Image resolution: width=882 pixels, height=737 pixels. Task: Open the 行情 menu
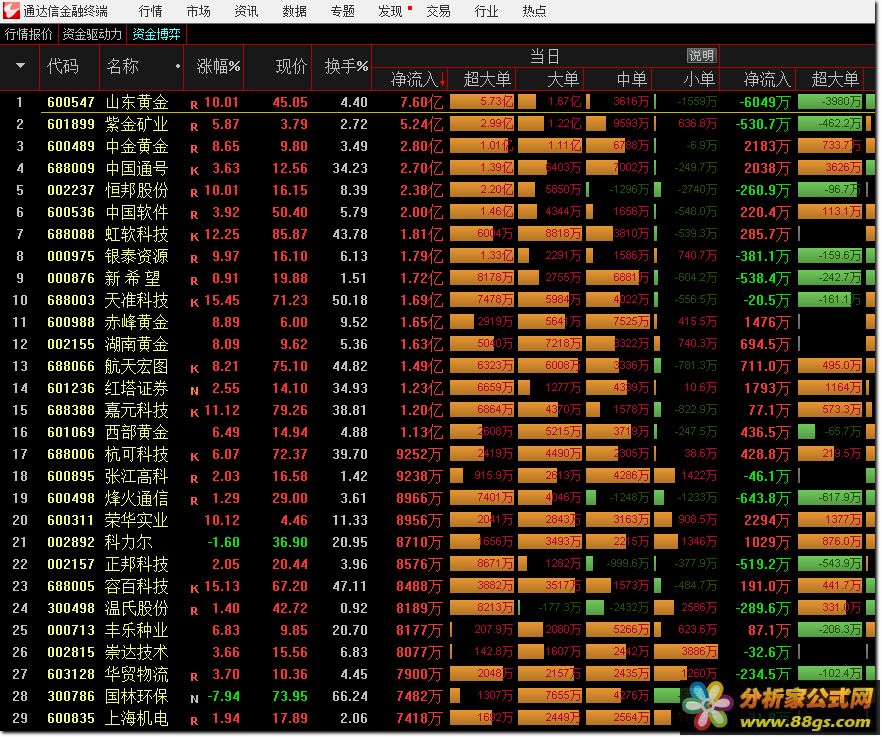(150, 11)
